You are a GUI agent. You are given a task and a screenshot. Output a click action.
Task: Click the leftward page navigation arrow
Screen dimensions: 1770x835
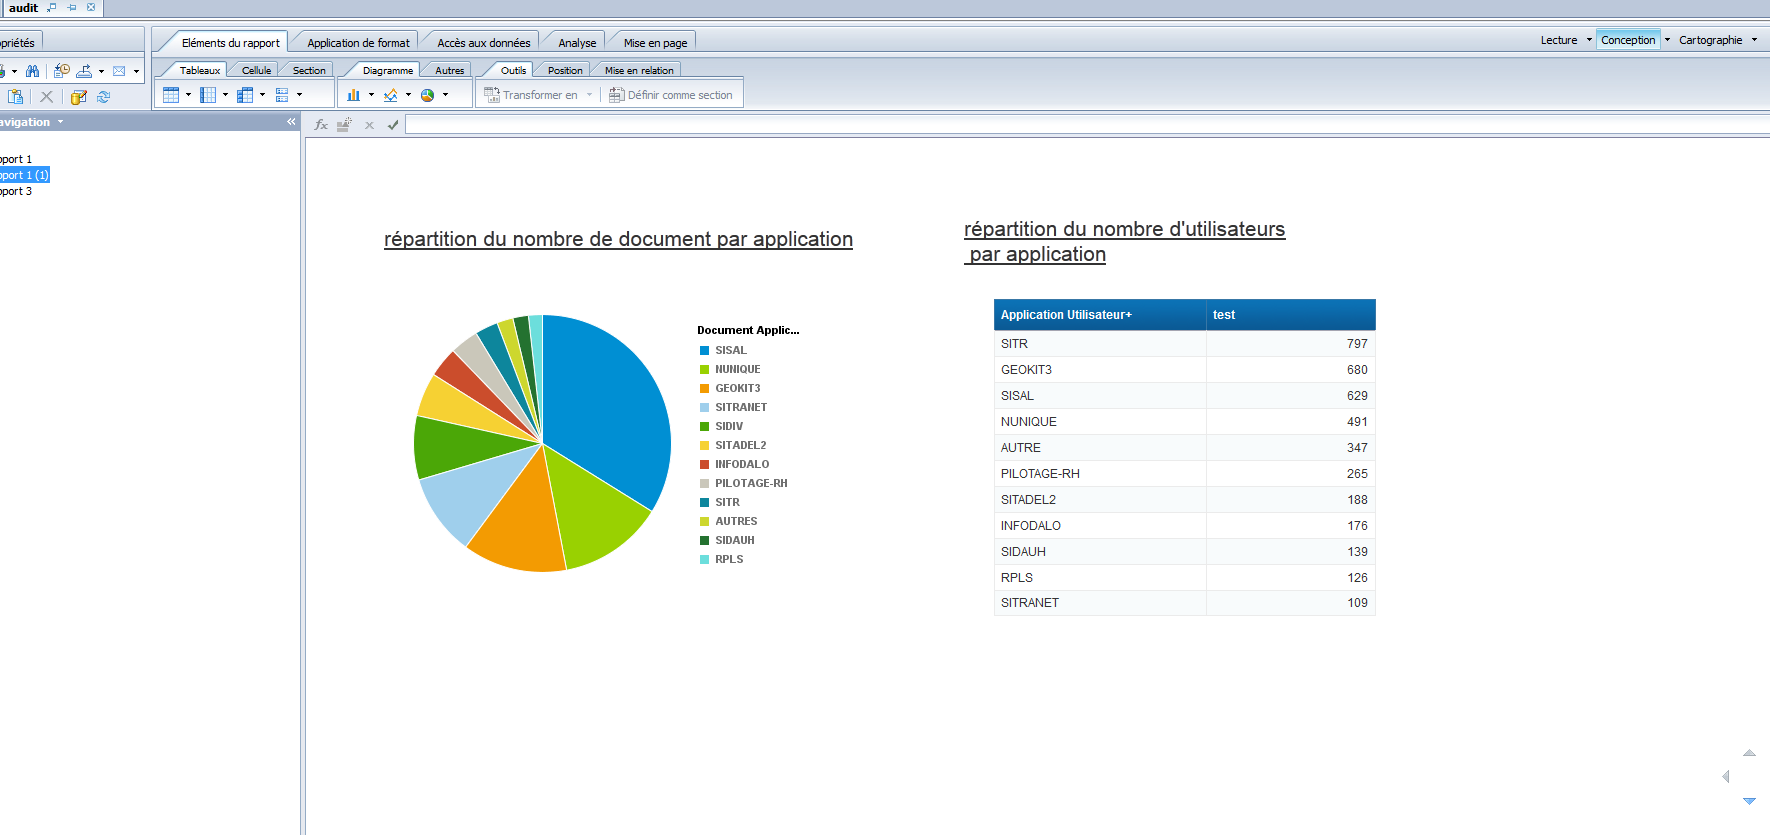click(1725, 776)
